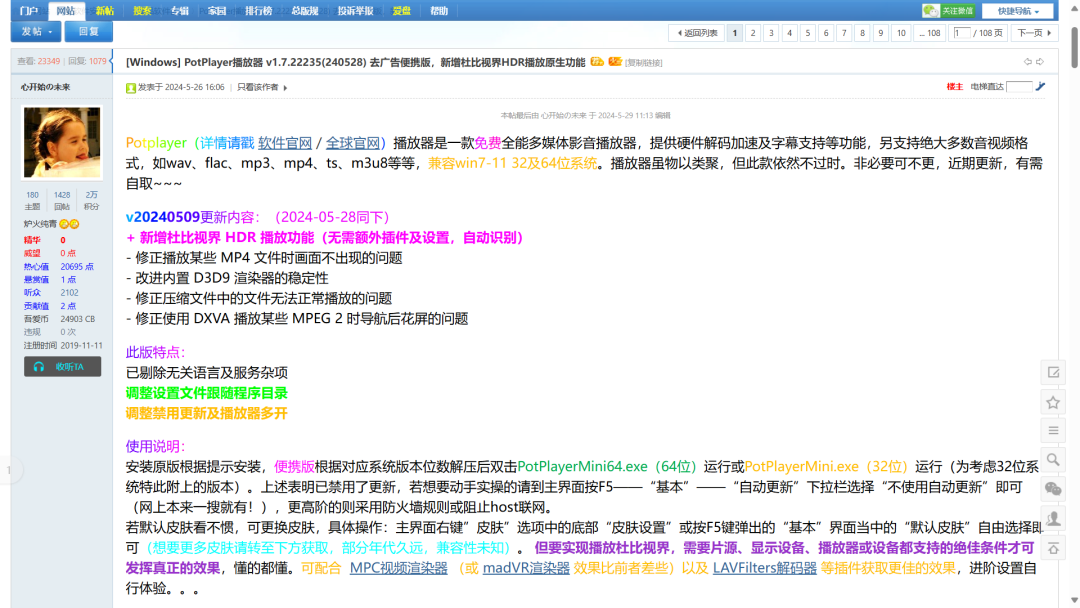Viewport: 1080px width, 608px height.
Task: Click the MPC视频渲染器 link
Action: coord(399,568)
